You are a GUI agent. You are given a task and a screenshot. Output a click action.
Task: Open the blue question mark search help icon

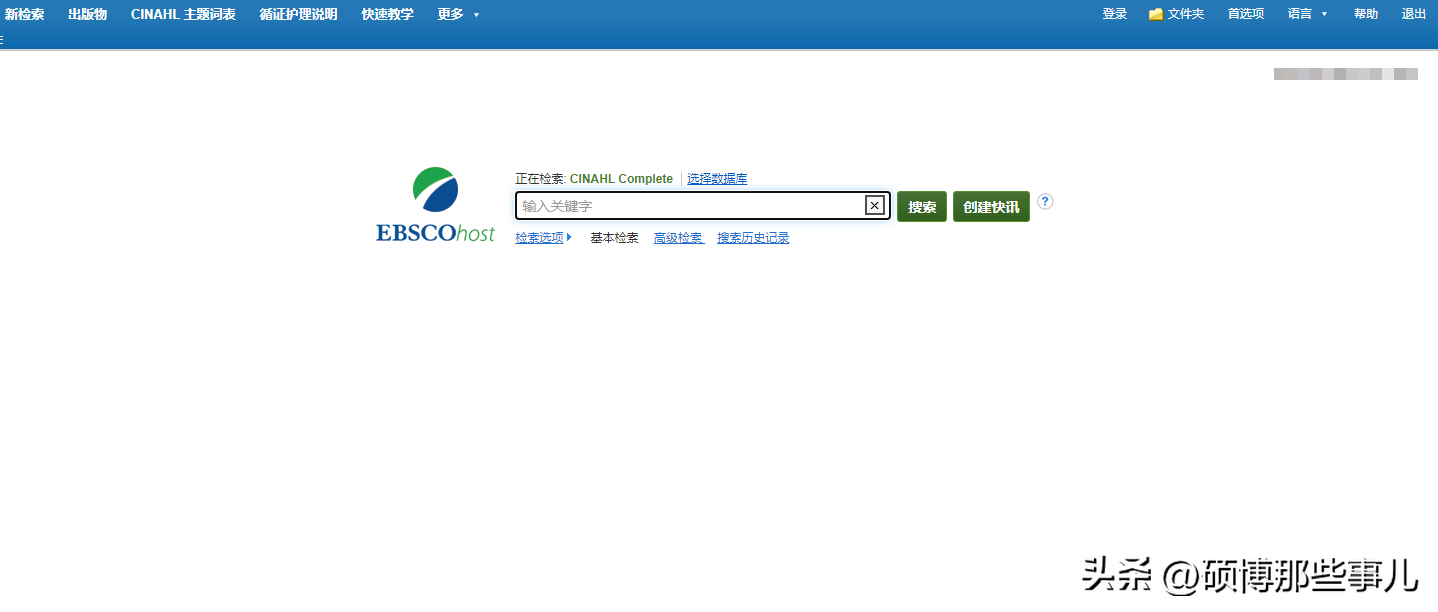(x=1045, y=201)
